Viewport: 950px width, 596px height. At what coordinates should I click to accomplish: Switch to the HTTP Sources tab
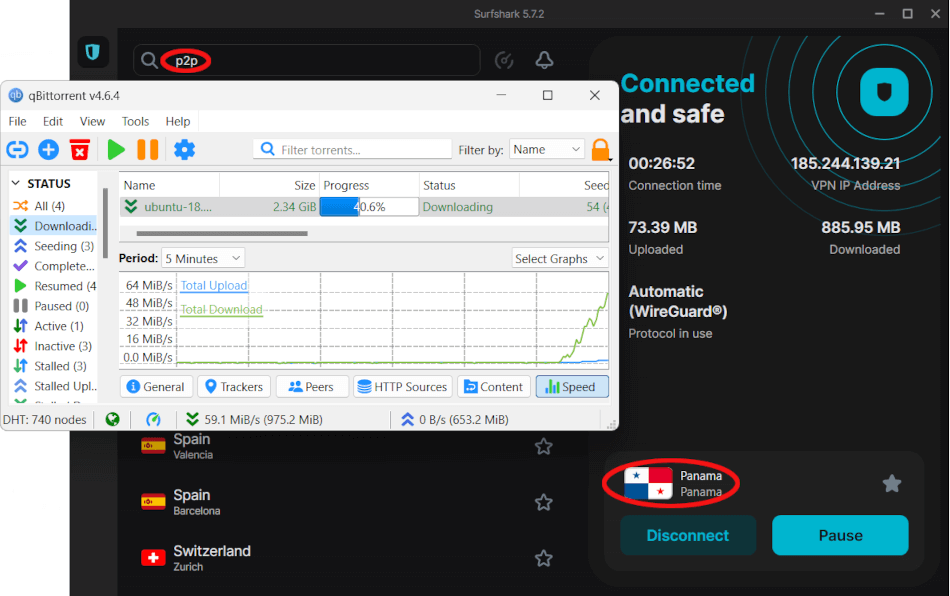tap(402, 386)
